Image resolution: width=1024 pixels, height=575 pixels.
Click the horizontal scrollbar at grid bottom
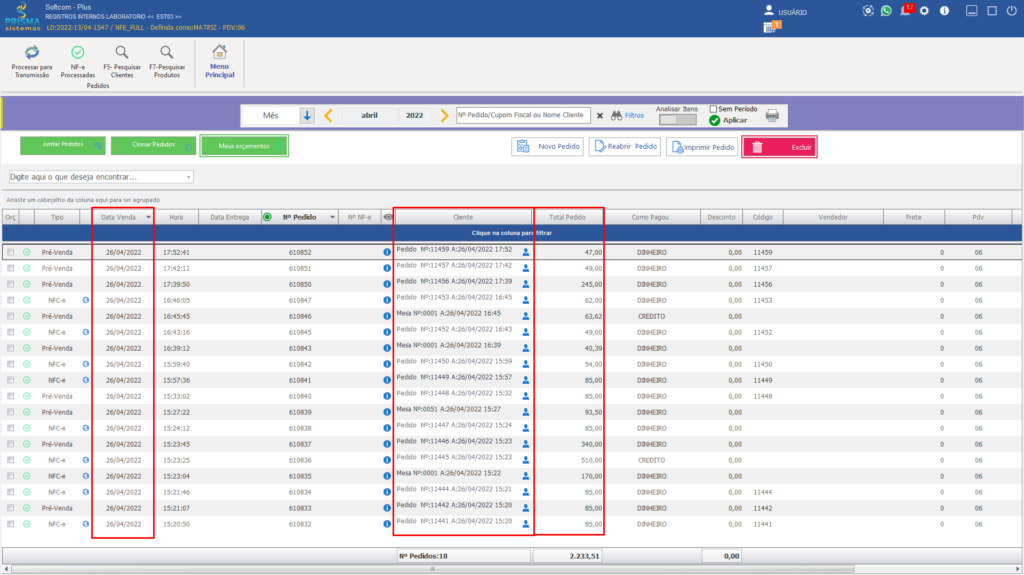[432, 569]
